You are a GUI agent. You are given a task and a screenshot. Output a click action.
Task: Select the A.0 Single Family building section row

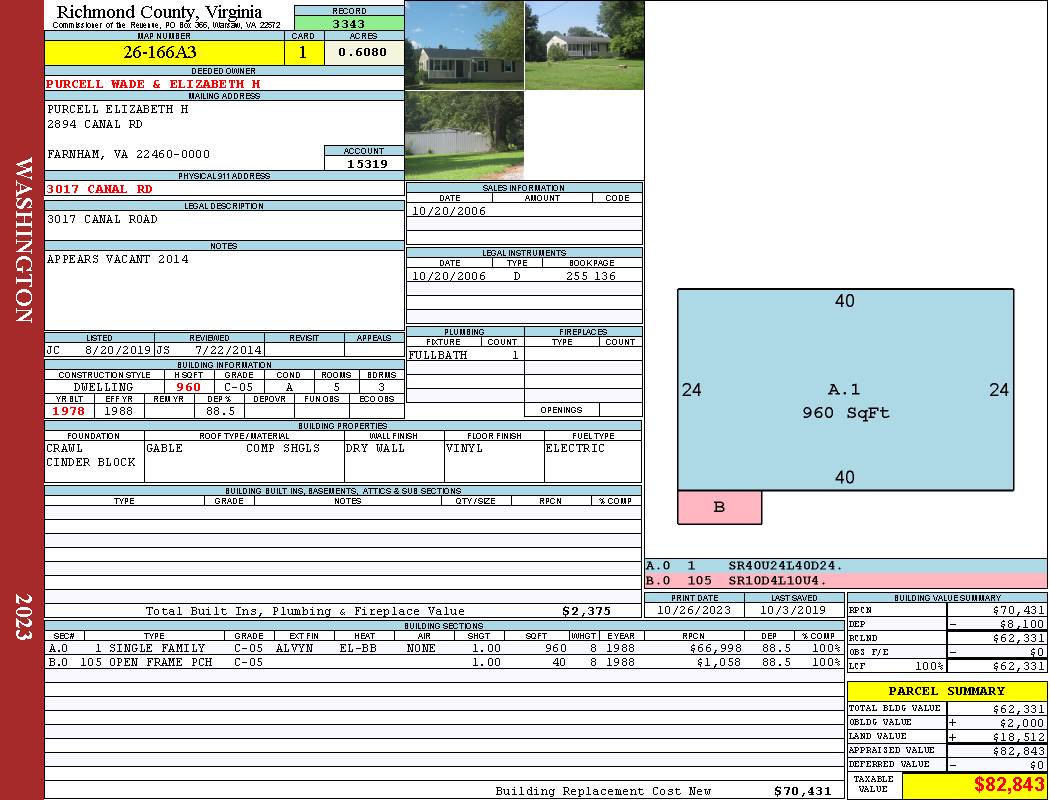tap(443, 648)
